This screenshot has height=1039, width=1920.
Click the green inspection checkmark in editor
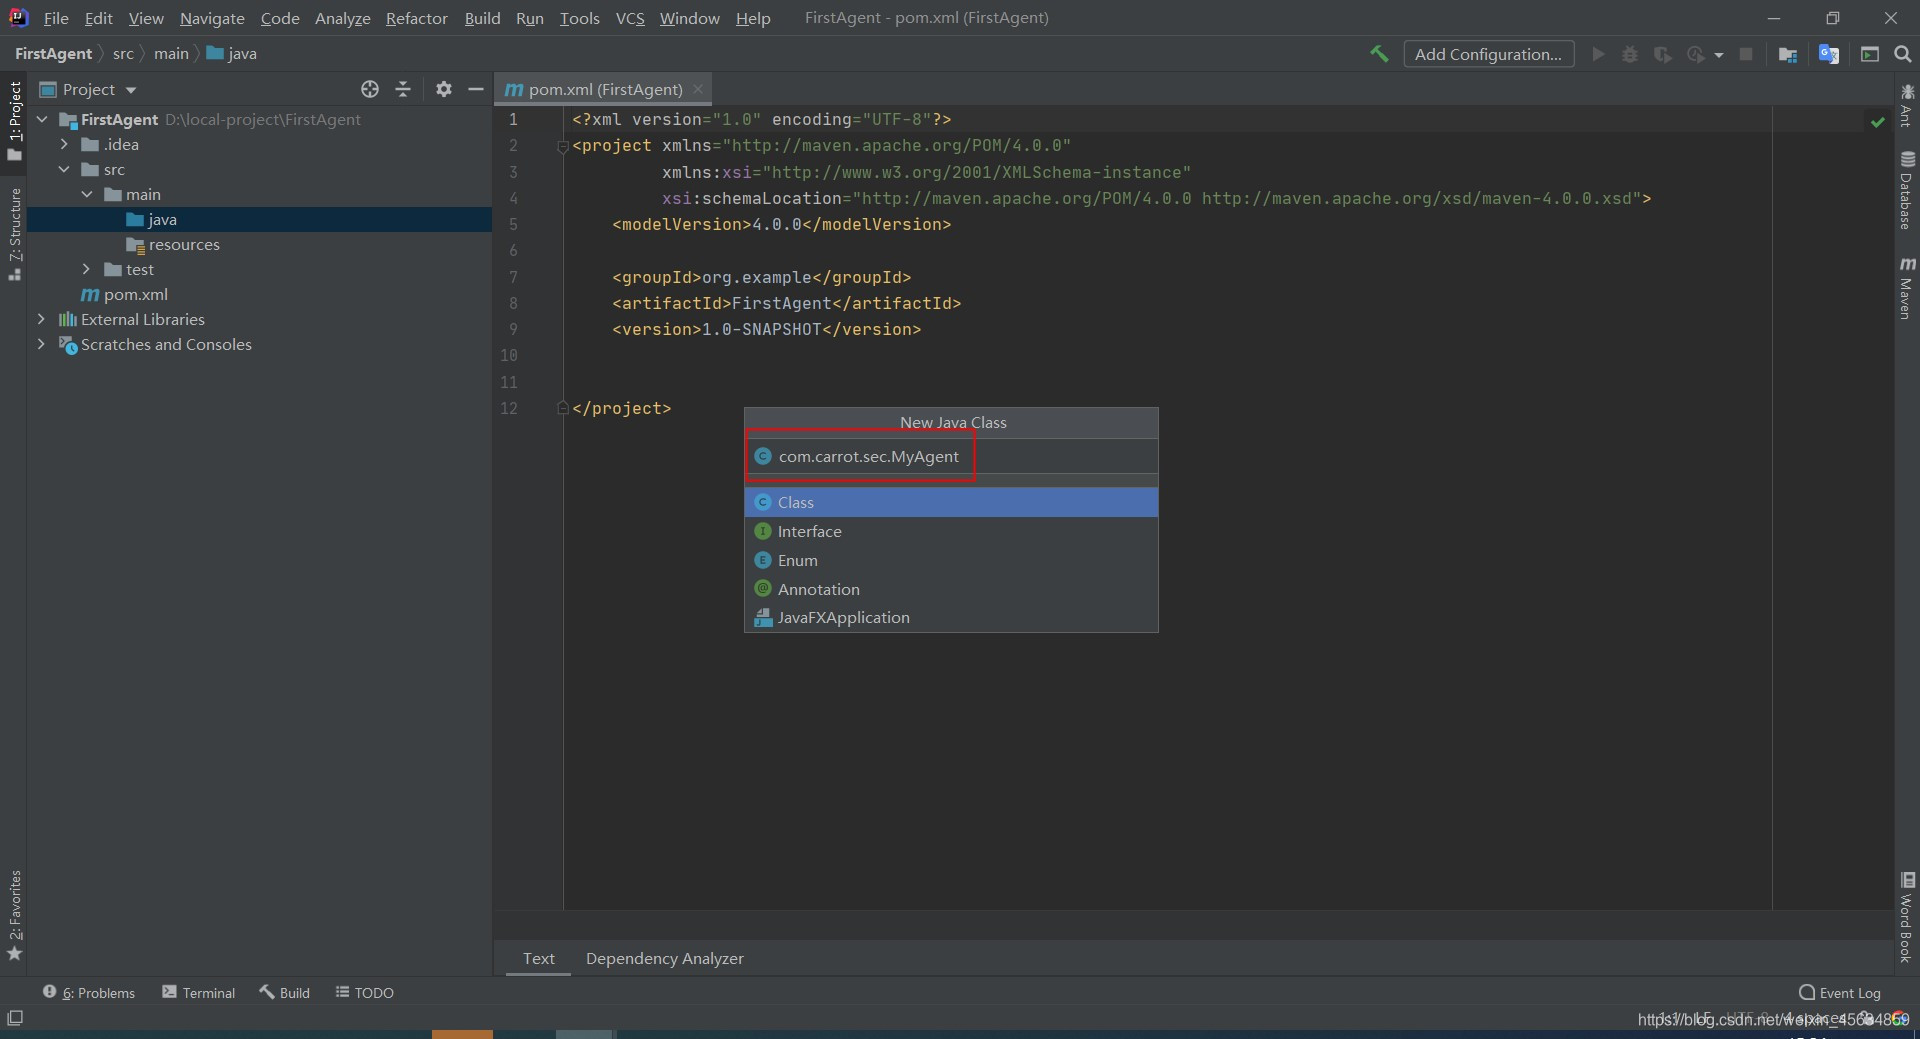[x=1877, y=121]
